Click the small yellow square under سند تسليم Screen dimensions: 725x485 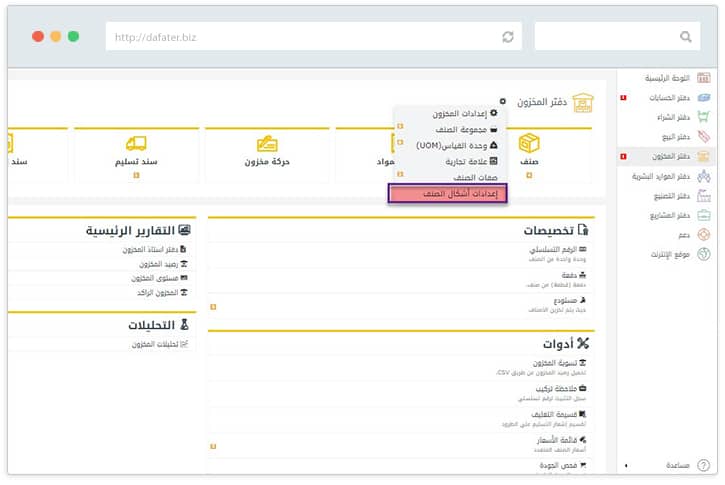click(136, 175)
